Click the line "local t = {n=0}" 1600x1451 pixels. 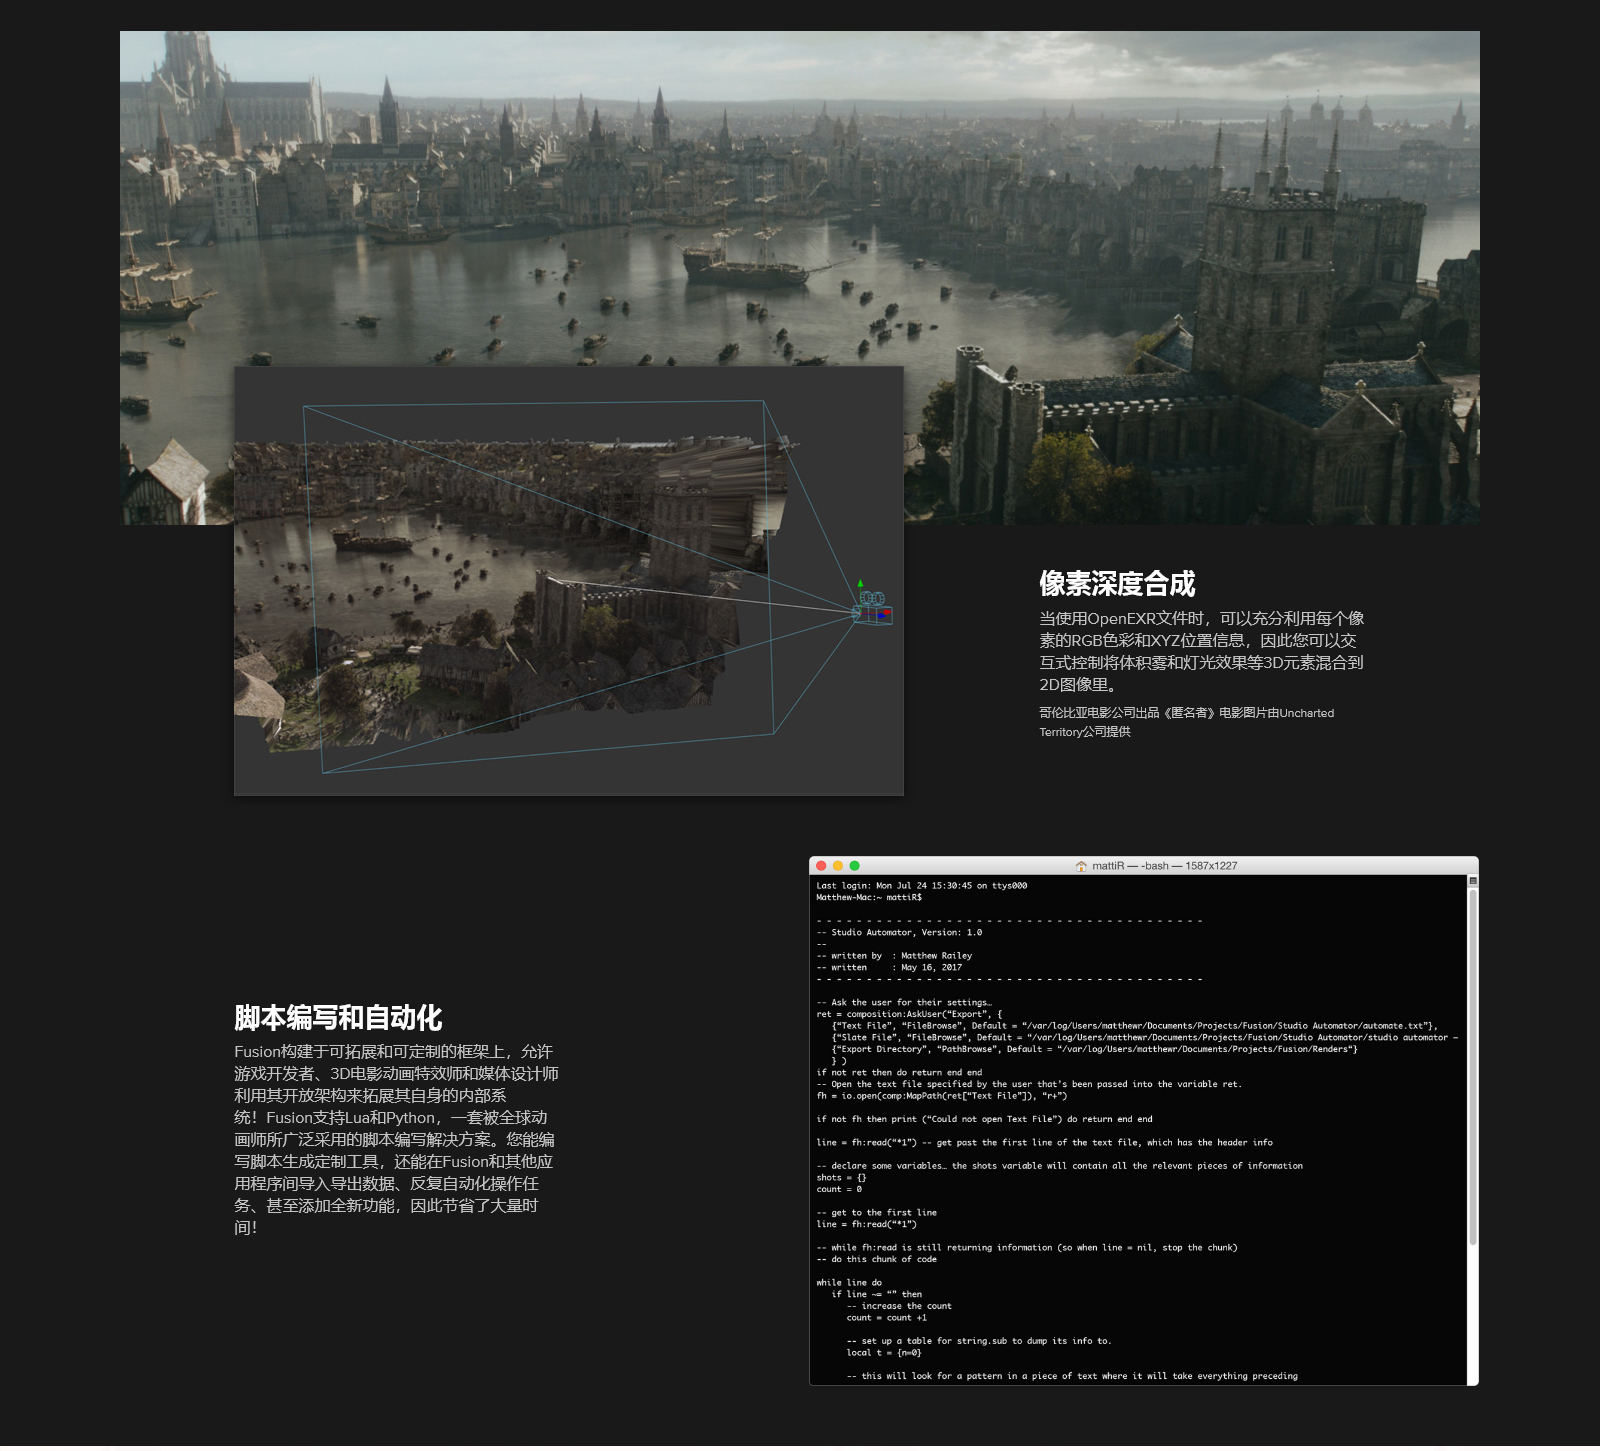point(884,1352)
